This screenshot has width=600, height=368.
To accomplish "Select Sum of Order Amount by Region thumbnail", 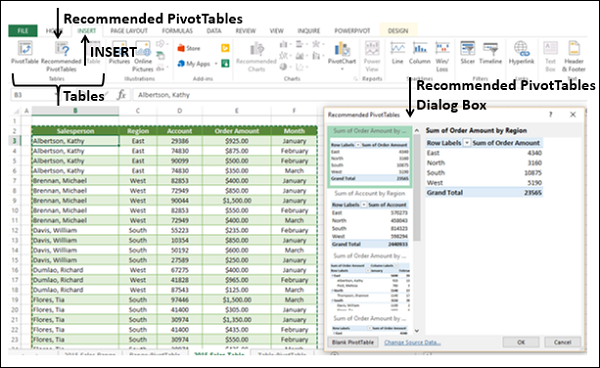I will coord(369,157).
